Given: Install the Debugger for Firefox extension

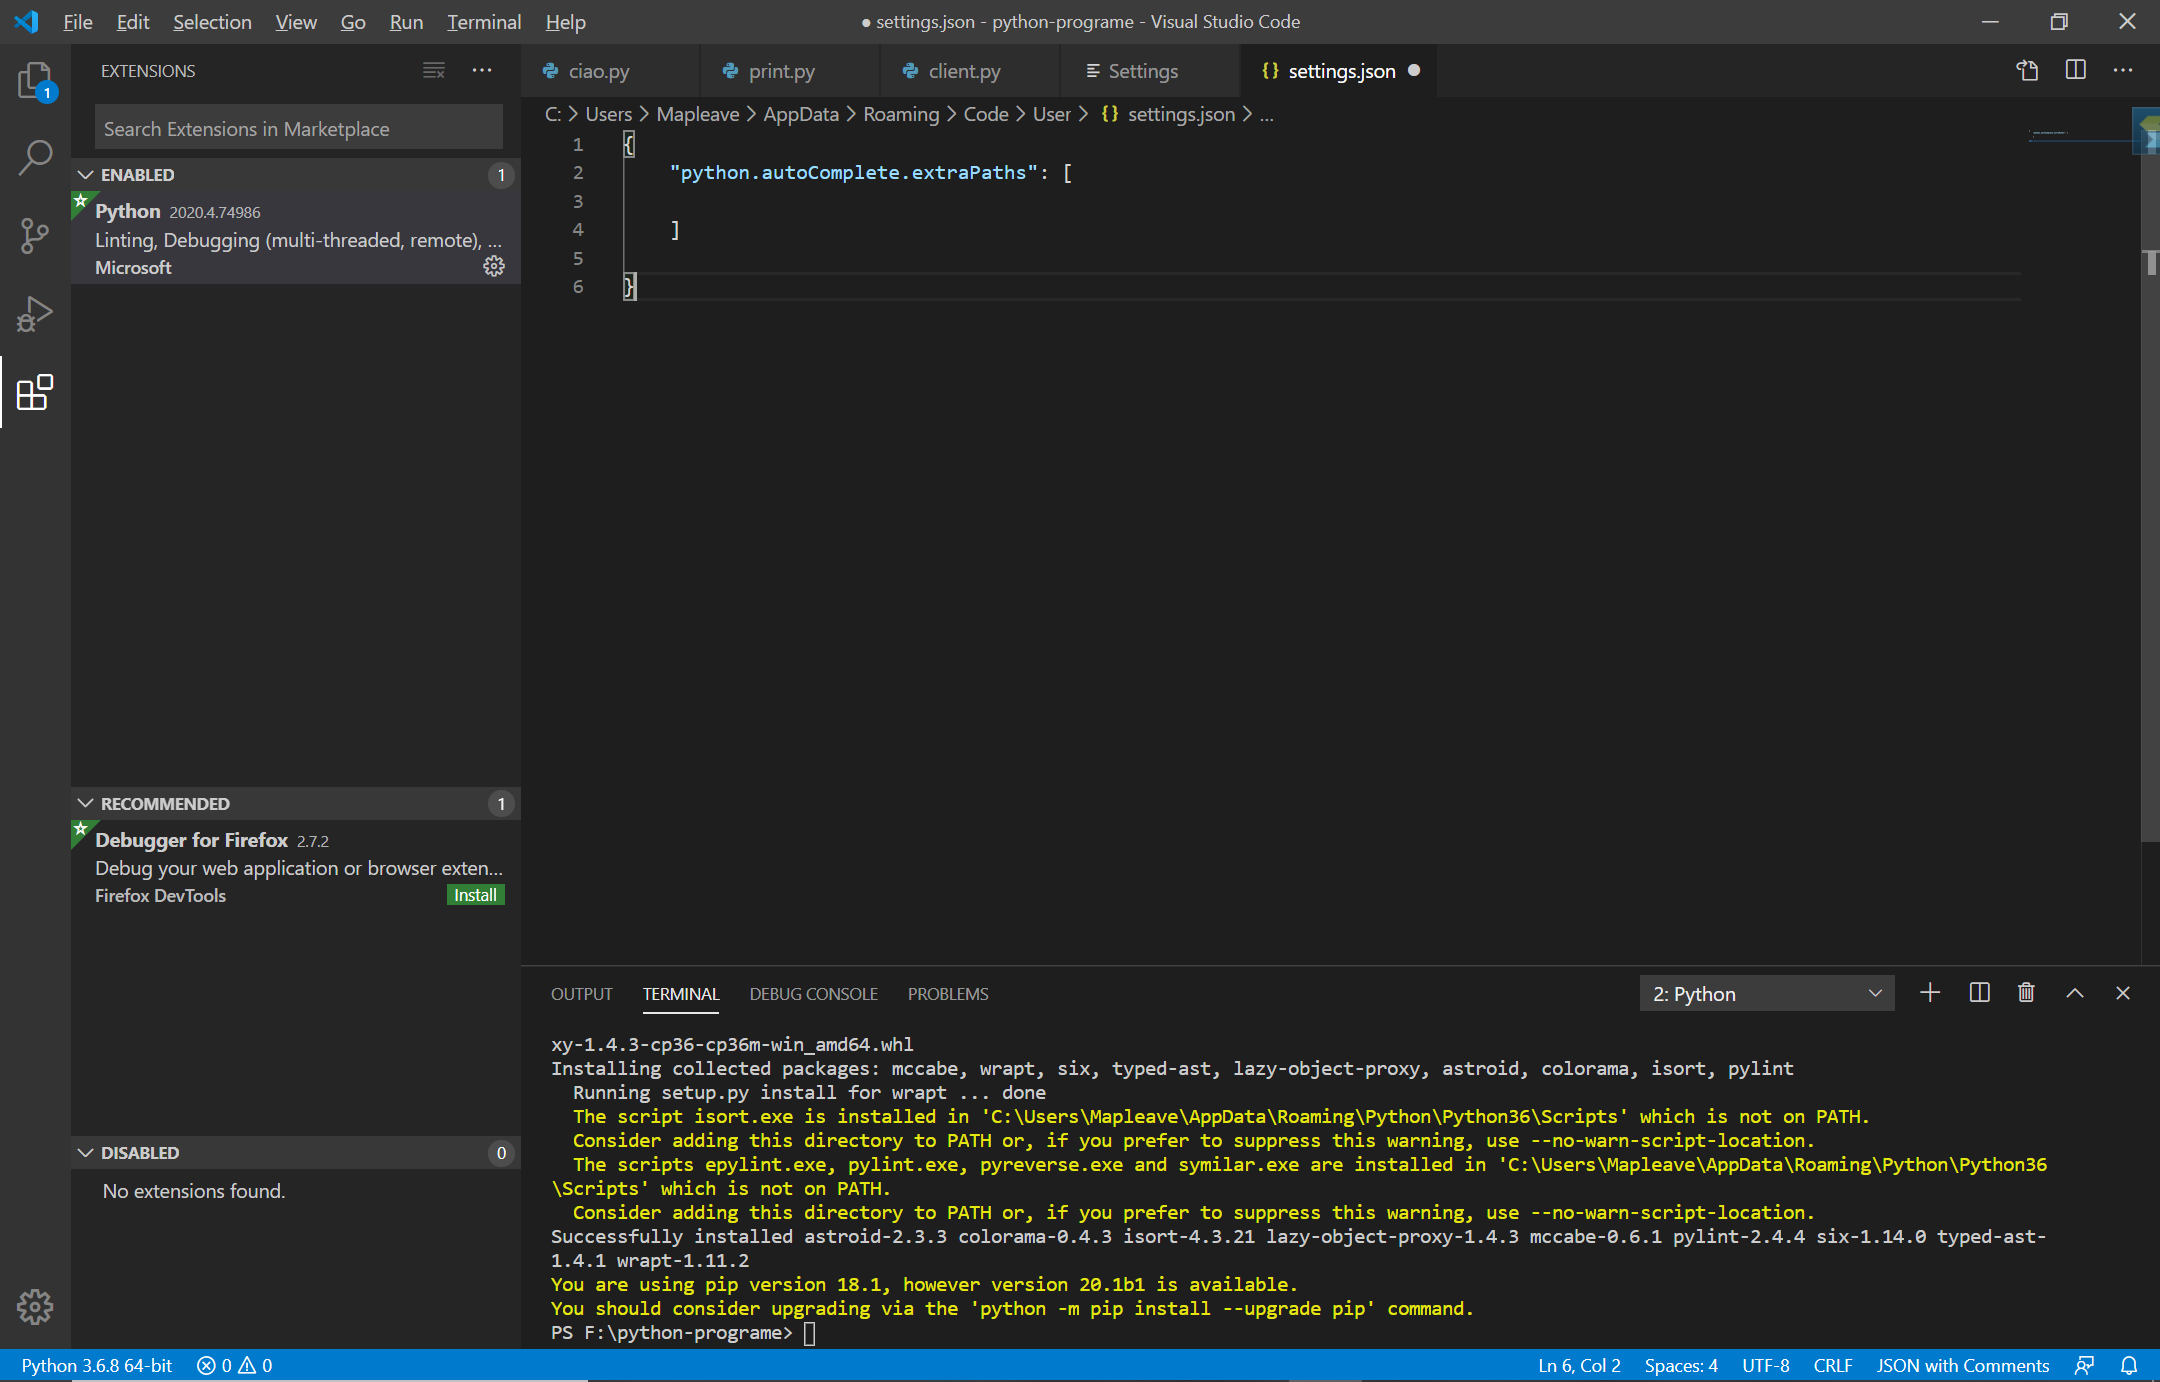Looking at the screenshot, I should click(x=475, y=894).
